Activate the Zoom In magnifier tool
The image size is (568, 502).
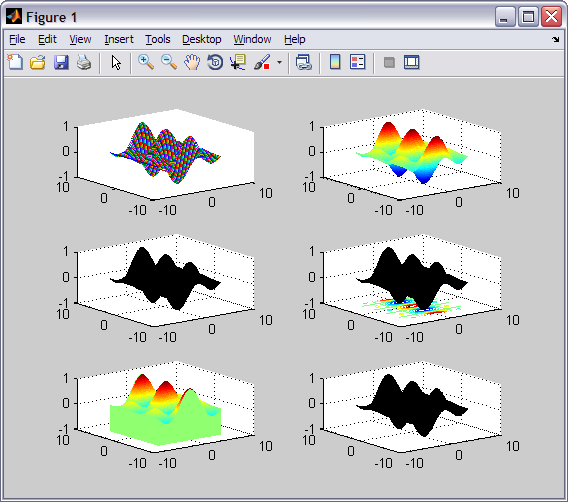[146, 62]
